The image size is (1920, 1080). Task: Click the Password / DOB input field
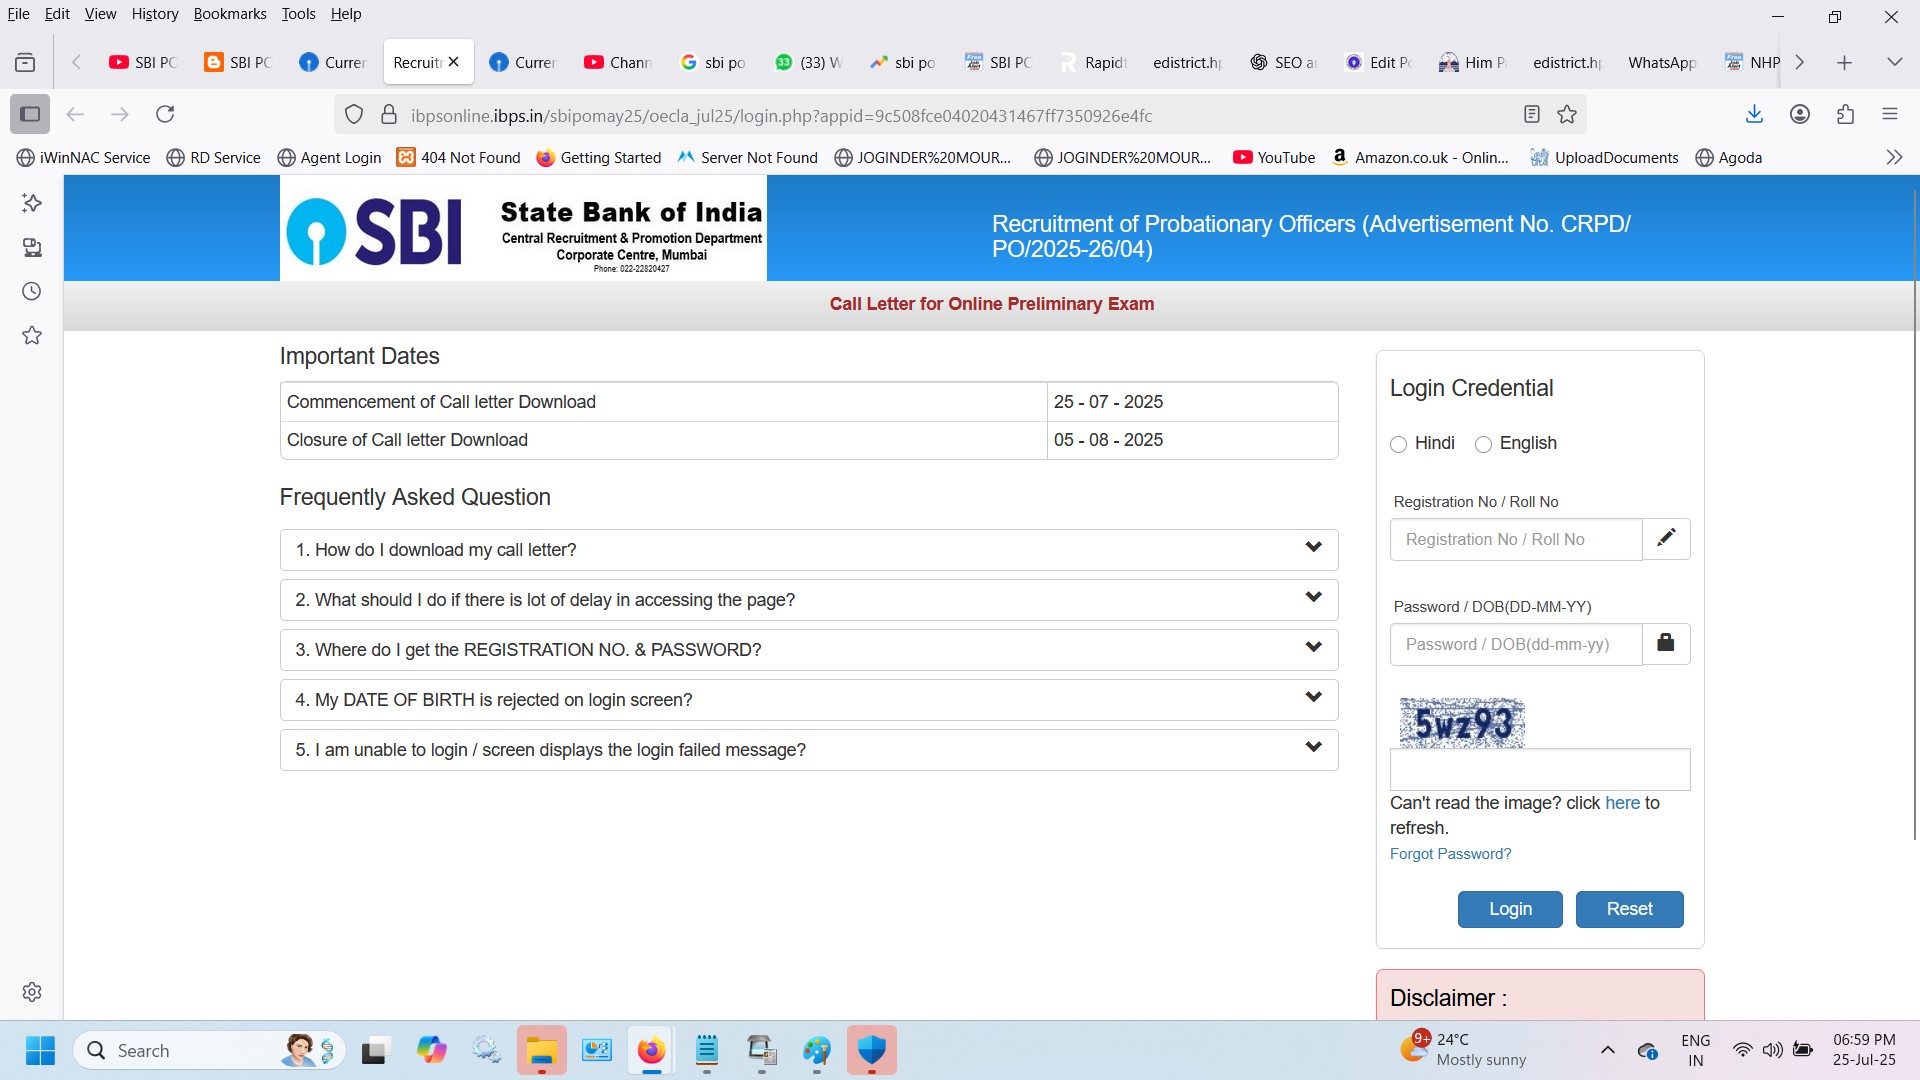click(1516, 644)
